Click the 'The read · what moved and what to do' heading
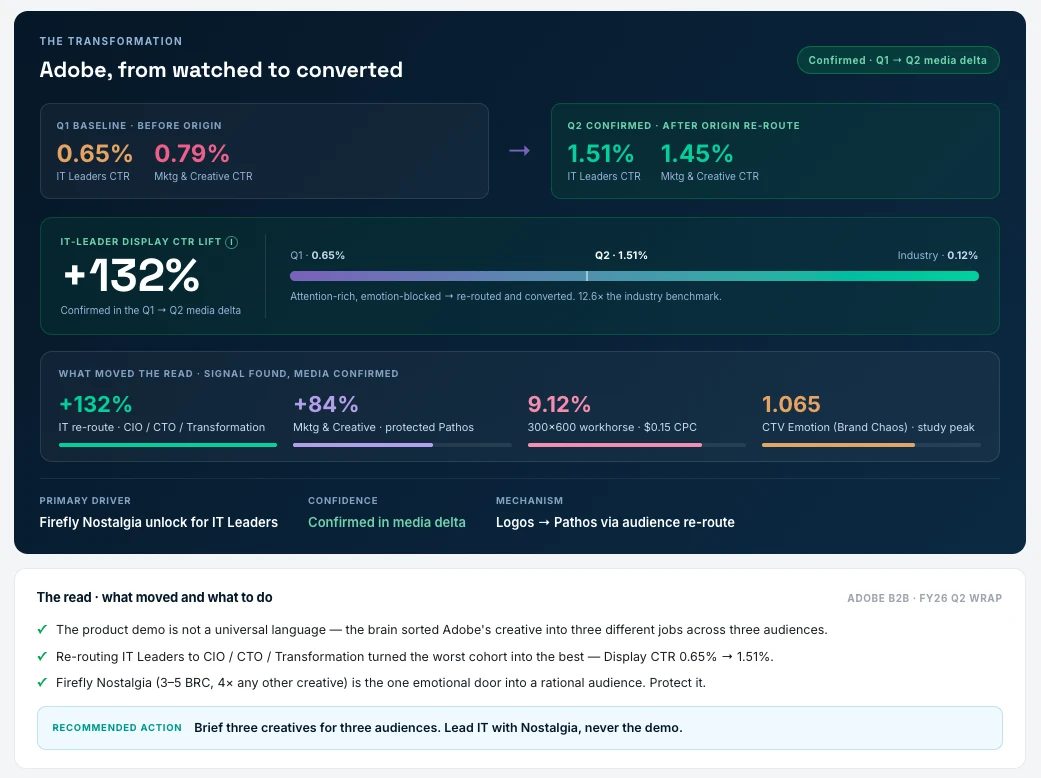1041x778 pixels. (x=155, y=597)
